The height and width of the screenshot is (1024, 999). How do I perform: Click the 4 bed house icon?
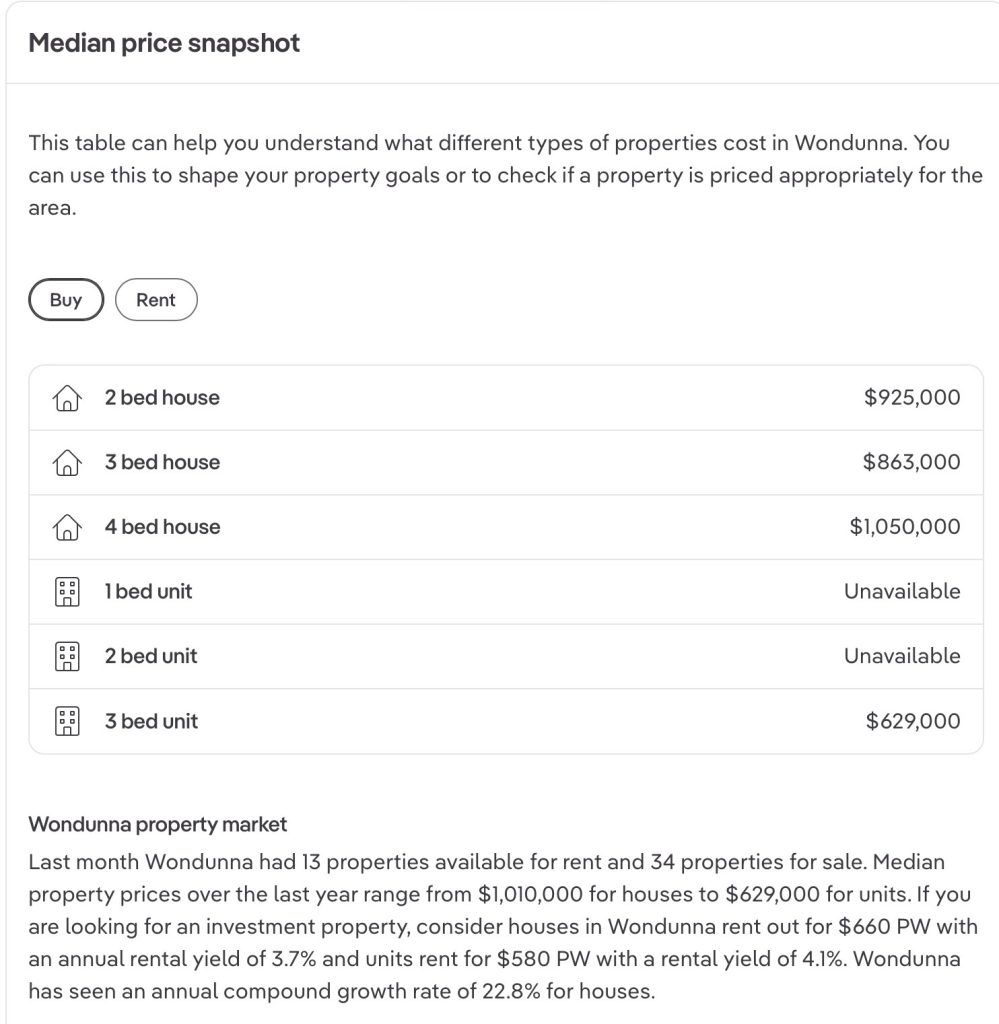click(67, 527)
